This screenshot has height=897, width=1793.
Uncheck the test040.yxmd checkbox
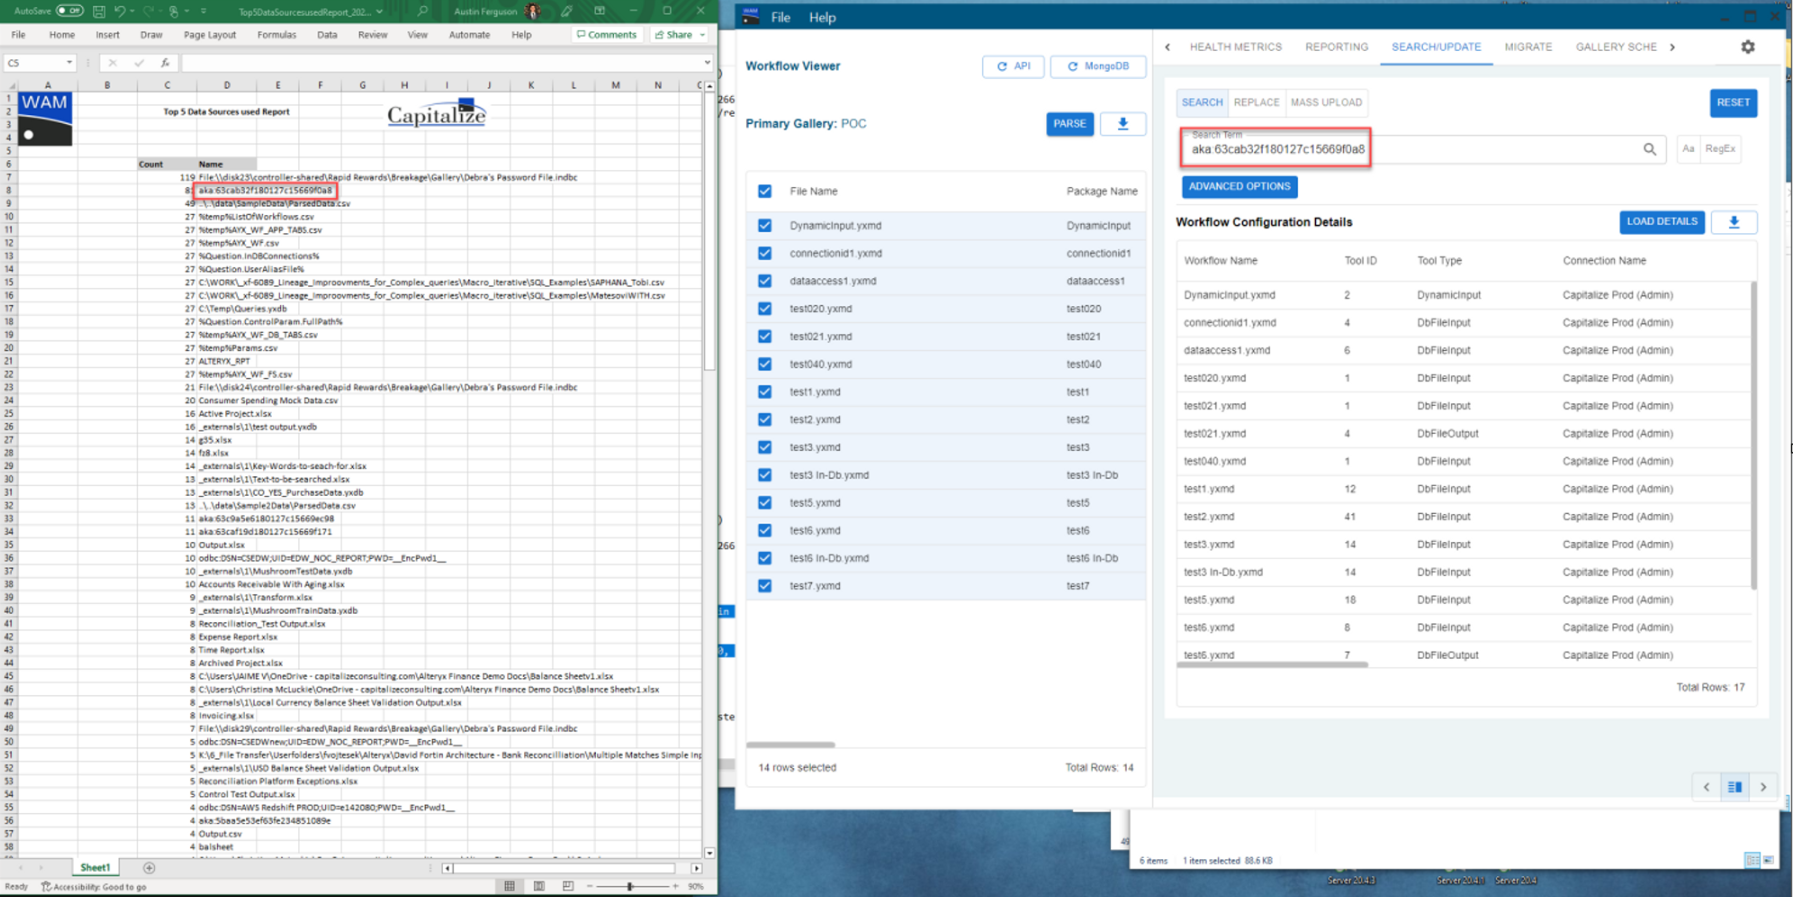765,364
